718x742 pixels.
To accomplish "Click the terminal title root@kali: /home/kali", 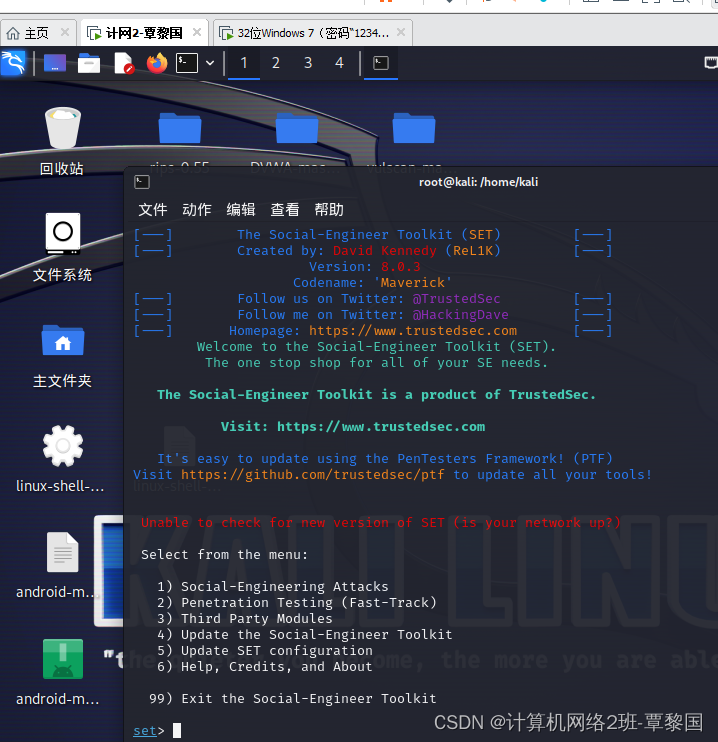I will [479, 182].
